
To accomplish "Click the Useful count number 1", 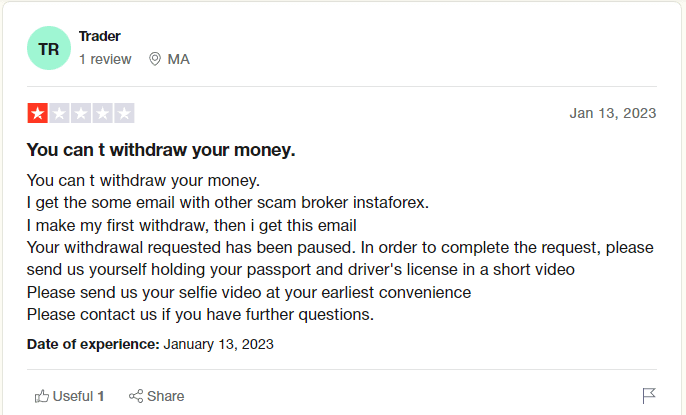I will pyautogui.click(x=101, y=396).
